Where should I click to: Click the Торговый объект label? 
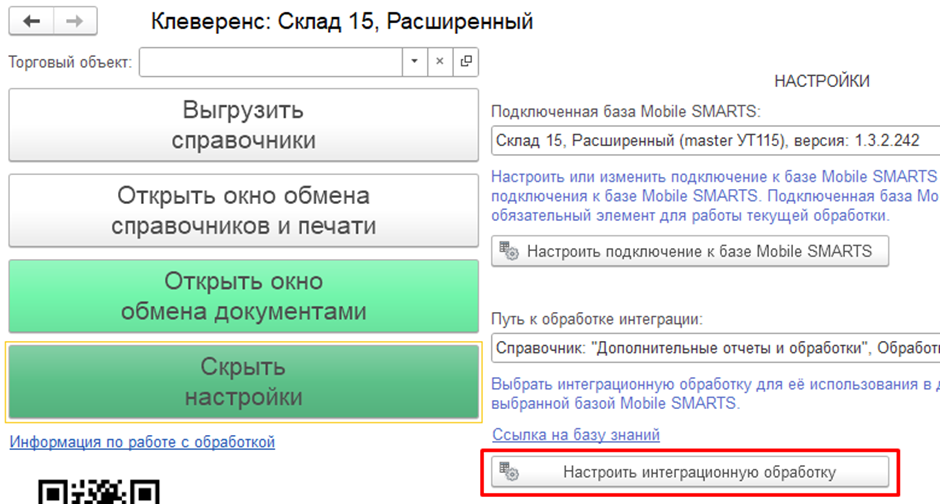coord(70,62)
